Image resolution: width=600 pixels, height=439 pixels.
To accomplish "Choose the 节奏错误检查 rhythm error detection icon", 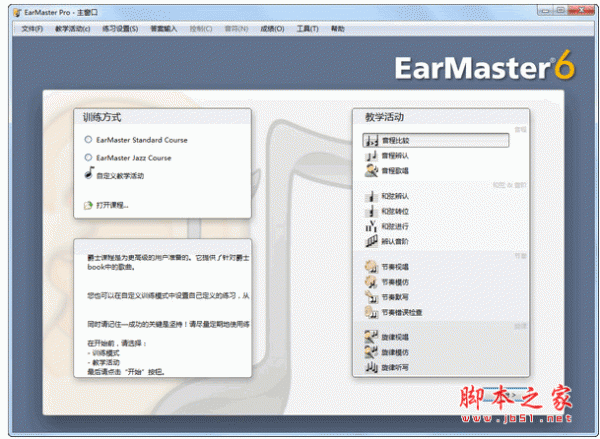I will tap(371, 312).
